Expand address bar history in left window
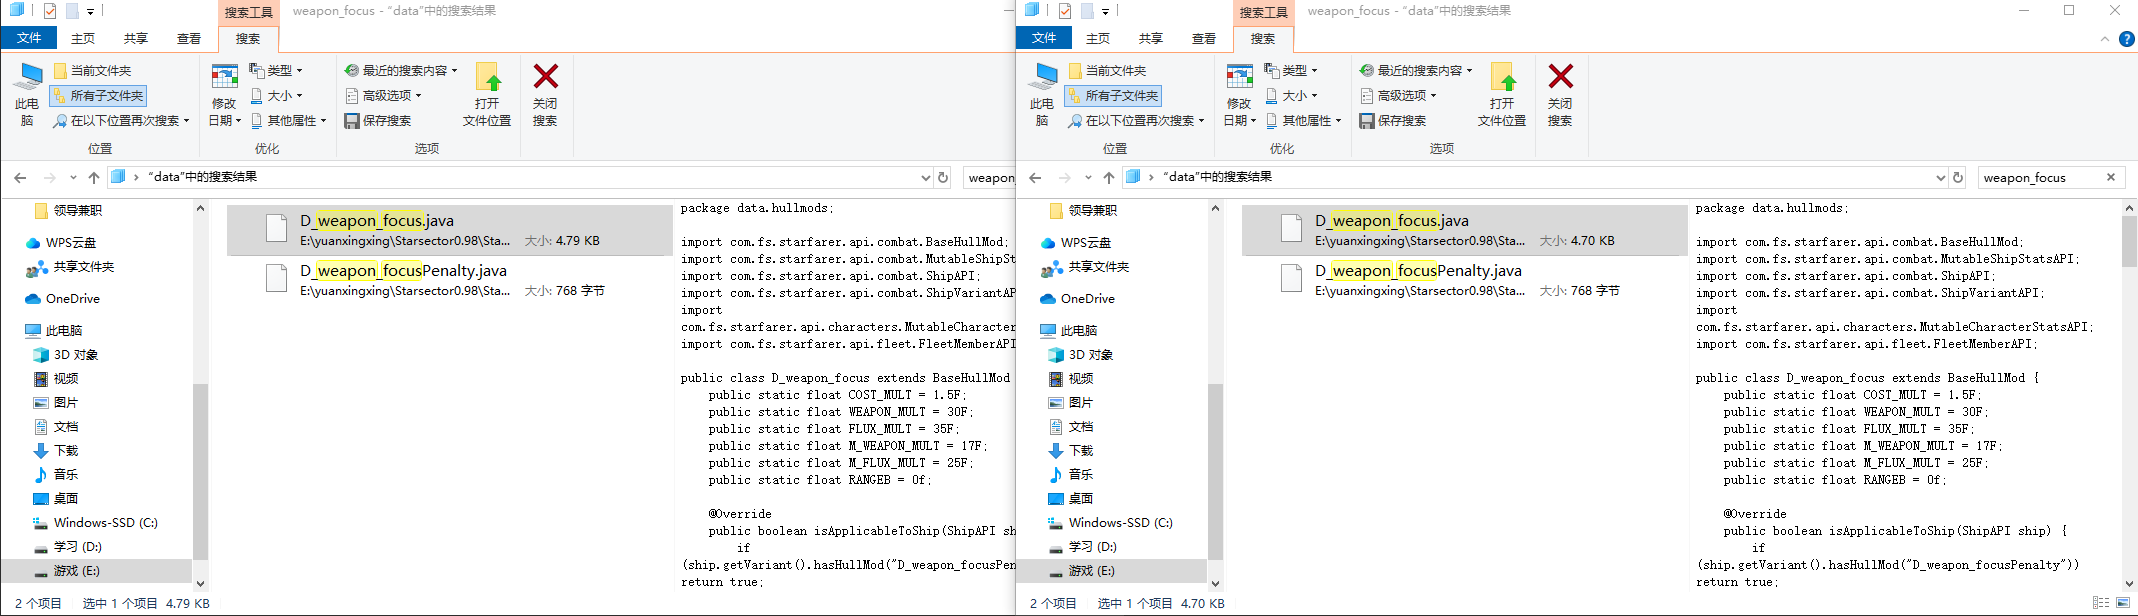 coord(925,177)
